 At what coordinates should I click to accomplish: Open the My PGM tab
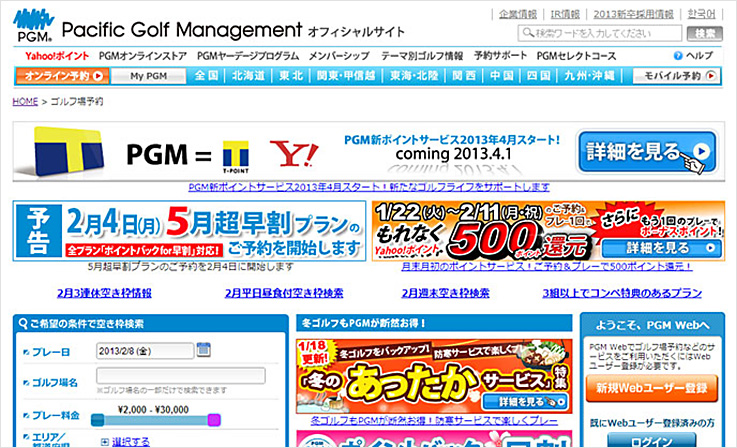pos(149,76)
